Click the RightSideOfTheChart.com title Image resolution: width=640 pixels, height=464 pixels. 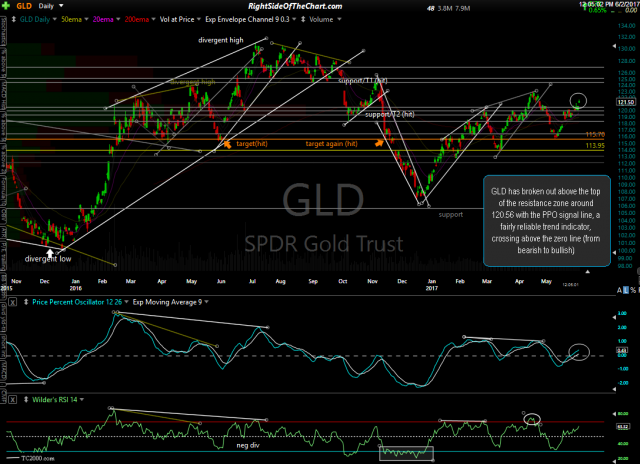coord(295,6)
